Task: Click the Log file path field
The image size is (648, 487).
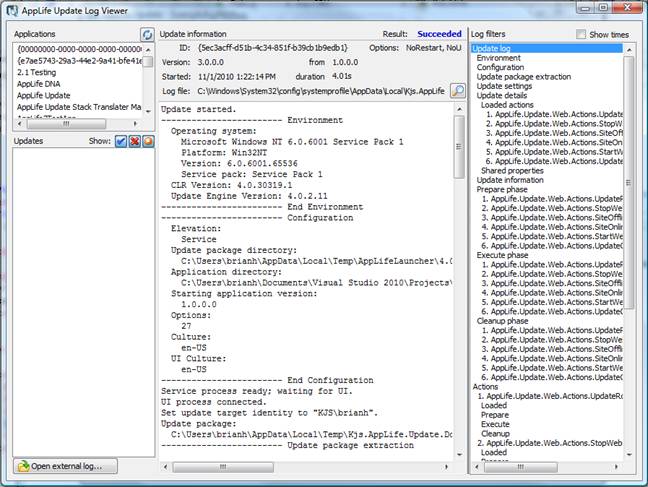Action: 321,91
